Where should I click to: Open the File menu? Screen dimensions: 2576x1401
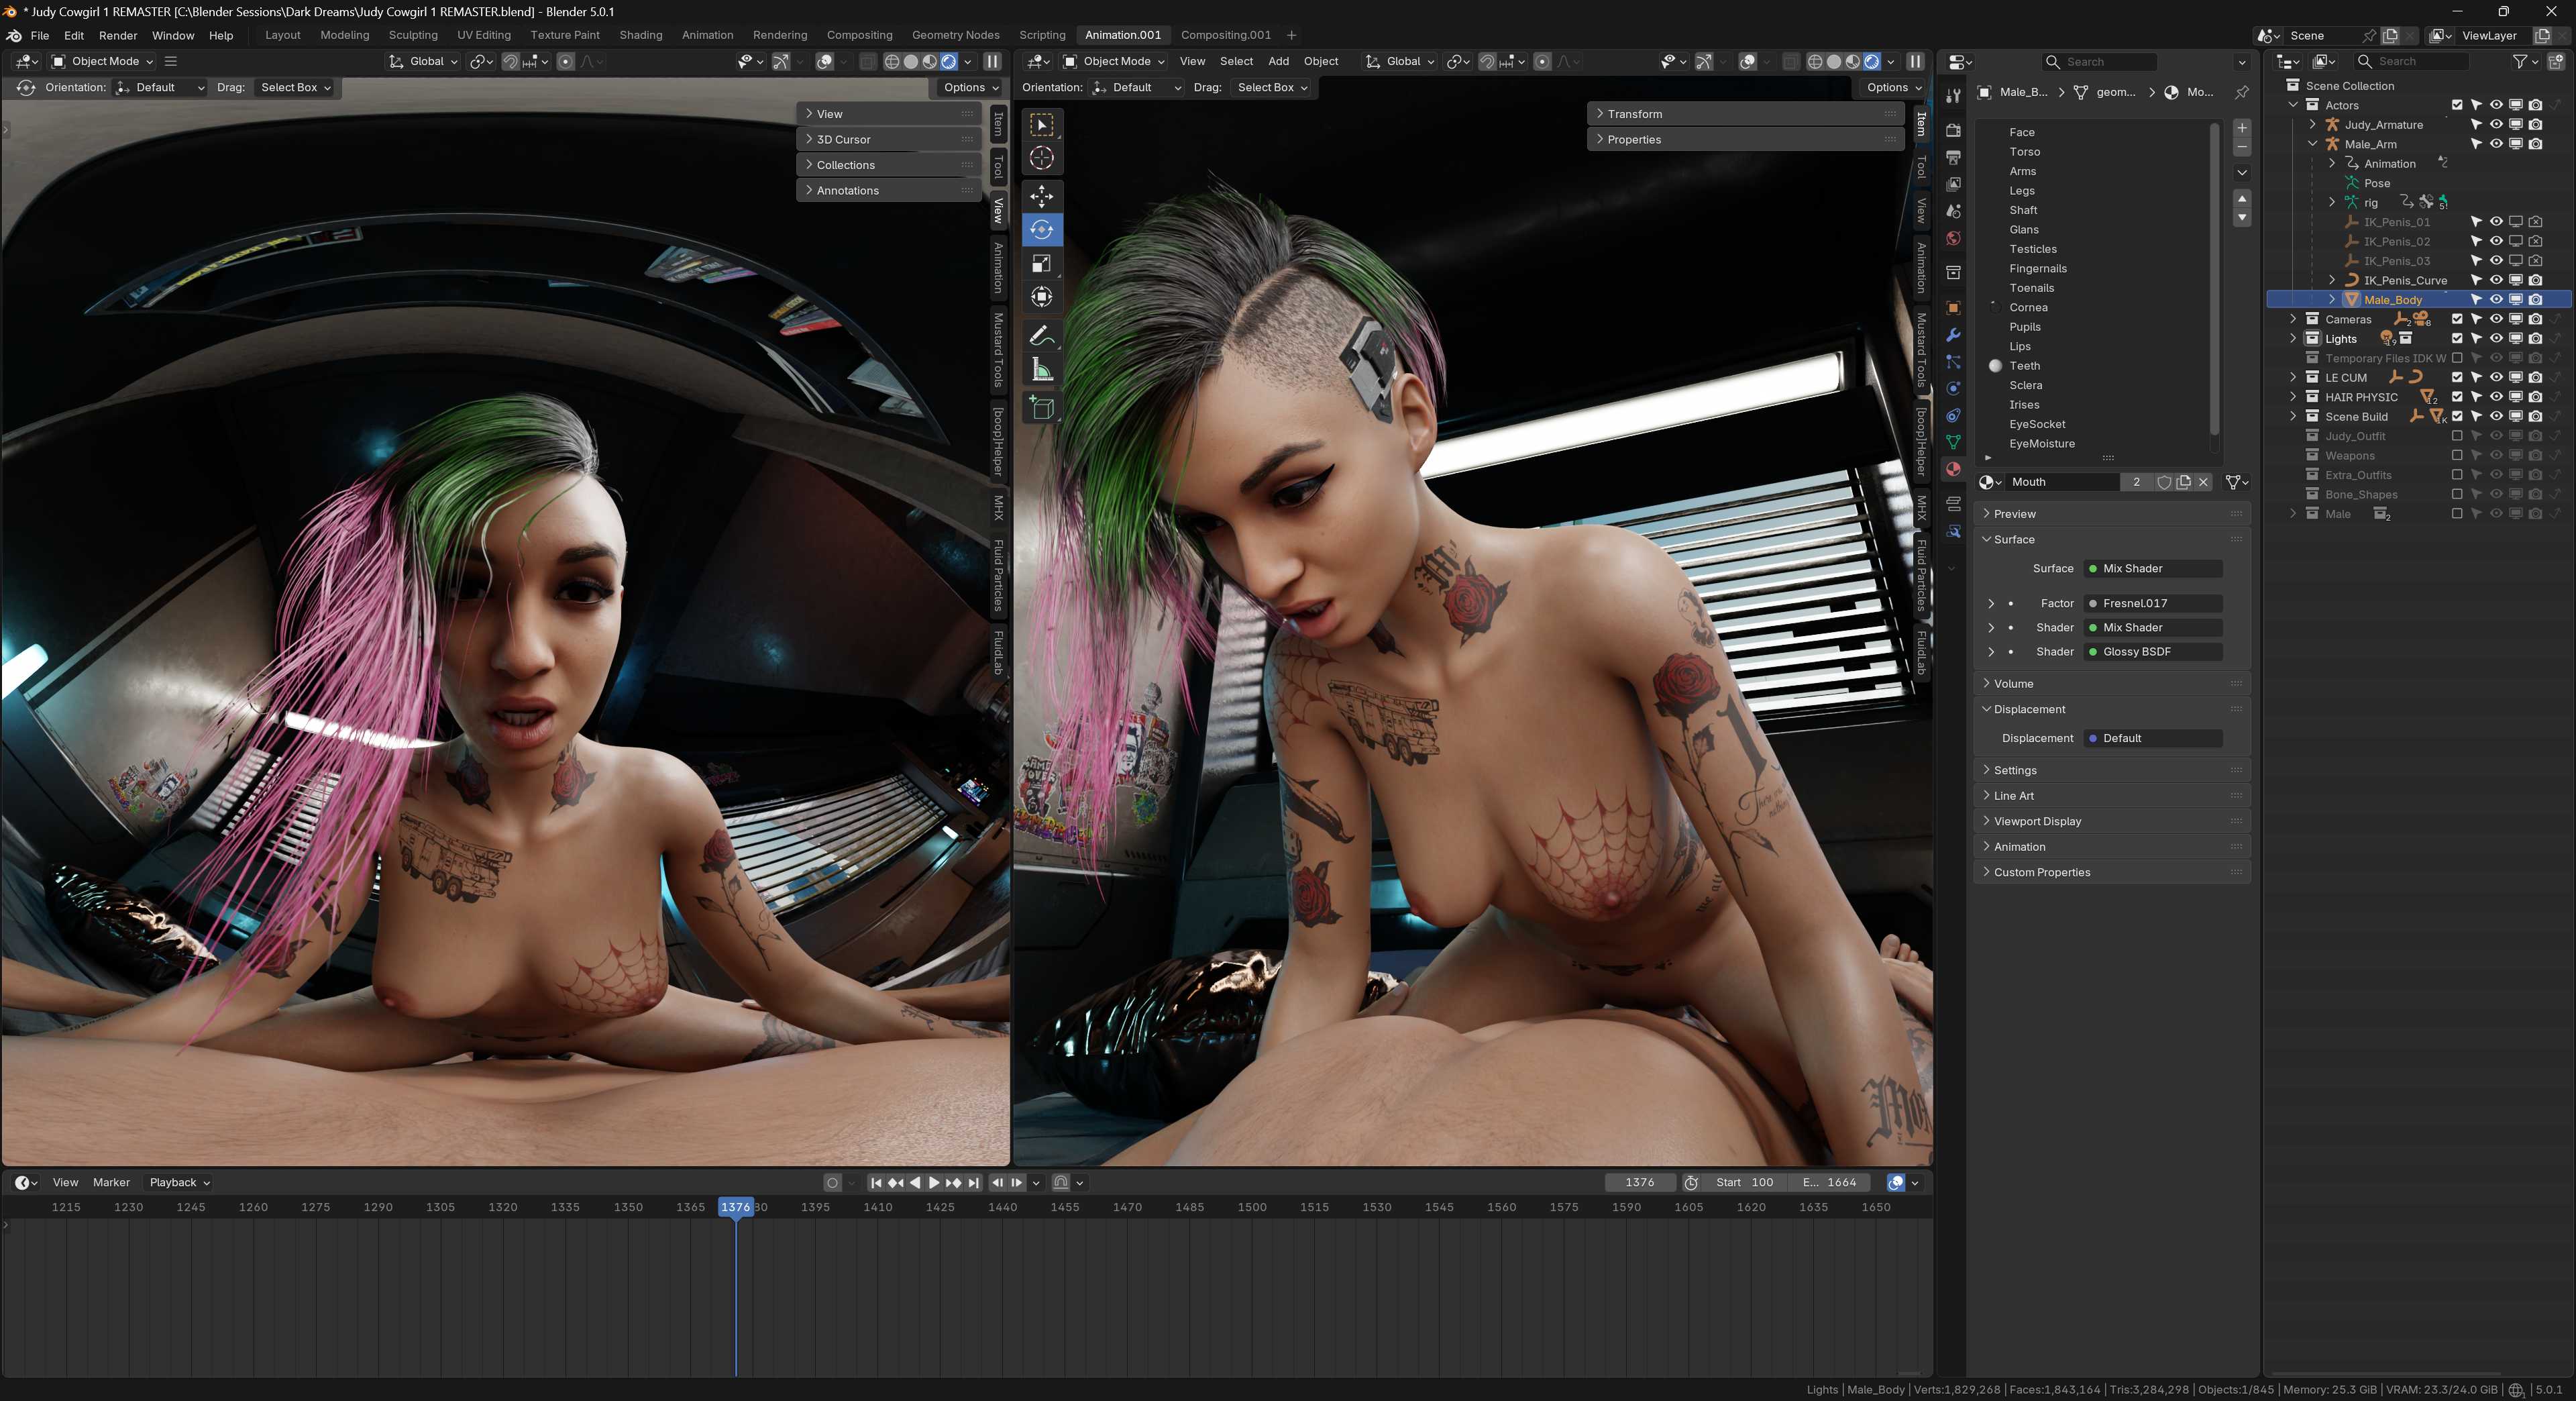pyautogui.click(x=40, y=36)
